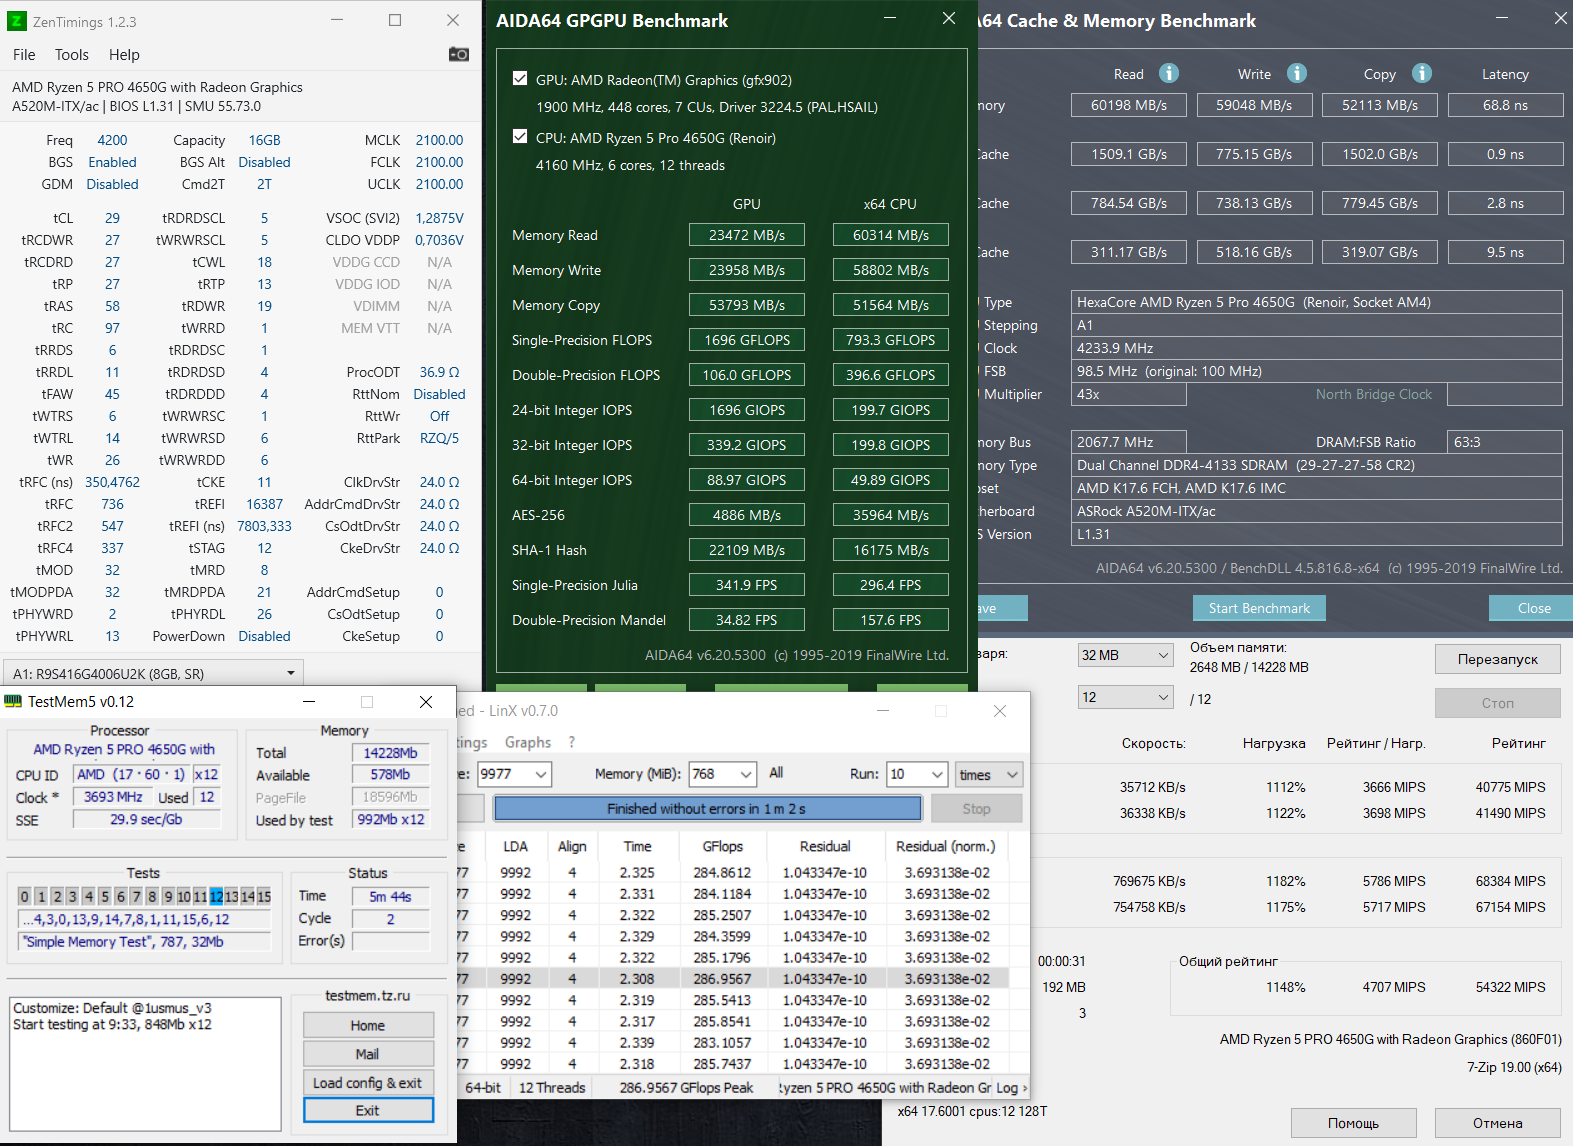Image resolution: width=1573 pixels, height=1146 pixels.
Task: Click the ZenTimings screenshot camera icon
Action: click(x=459, y=54)
